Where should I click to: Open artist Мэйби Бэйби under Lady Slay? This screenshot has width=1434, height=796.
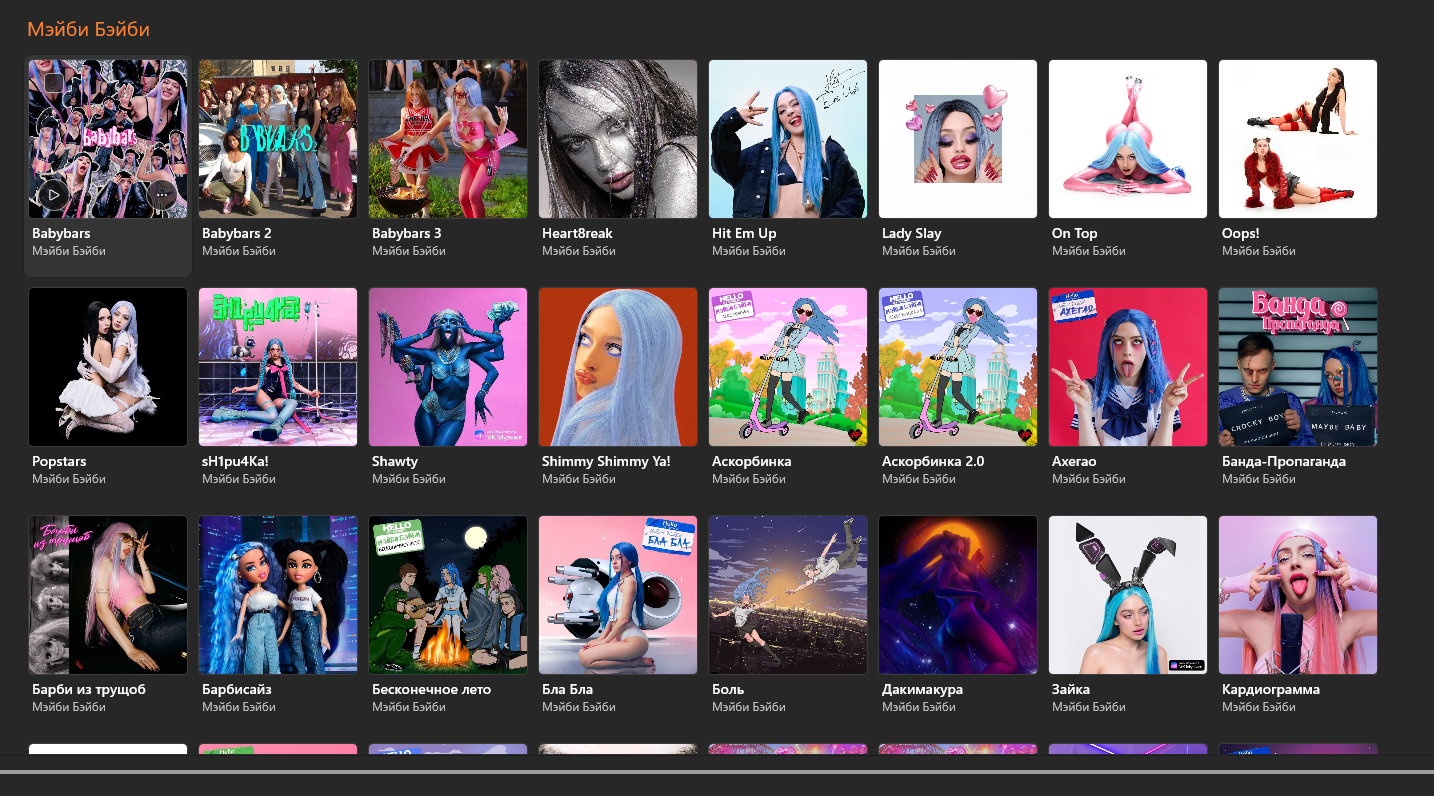pyautogui.click(x=919, y=251)
